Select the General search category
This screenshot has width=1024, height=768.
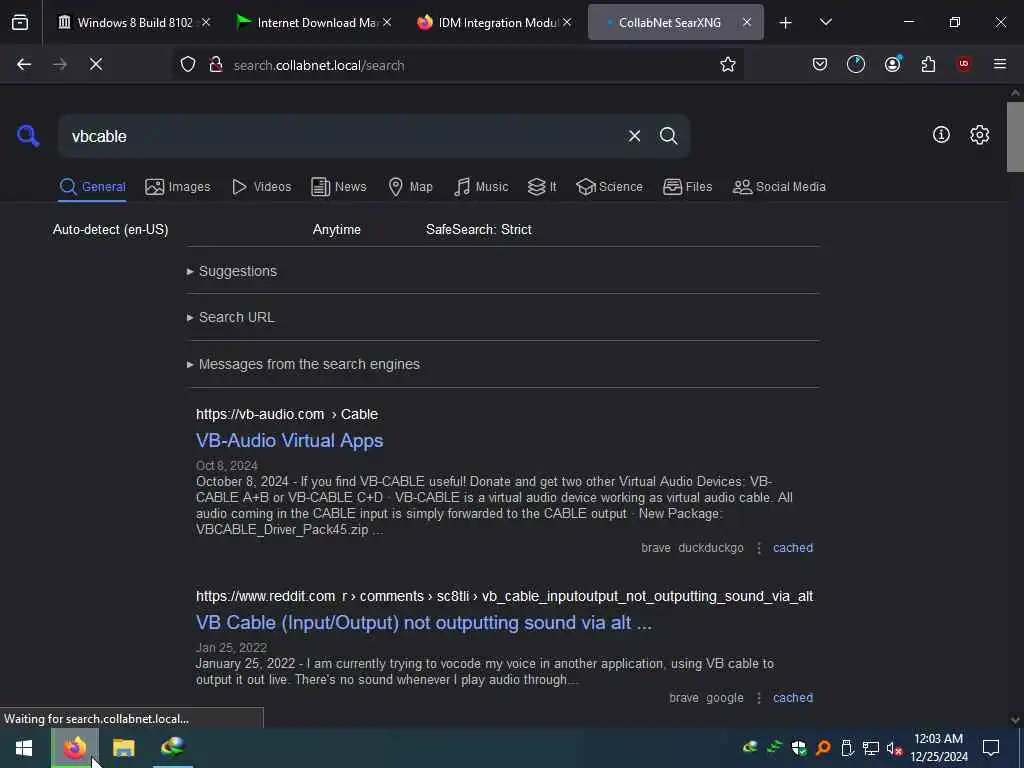92,187
